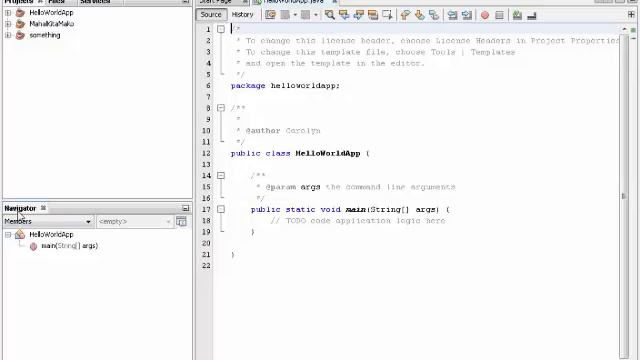The width and height of the screenshot is (640, 360).
Task: Collapse main method fold at line 17
Action: pyautogui.click(x=221, y=209)
